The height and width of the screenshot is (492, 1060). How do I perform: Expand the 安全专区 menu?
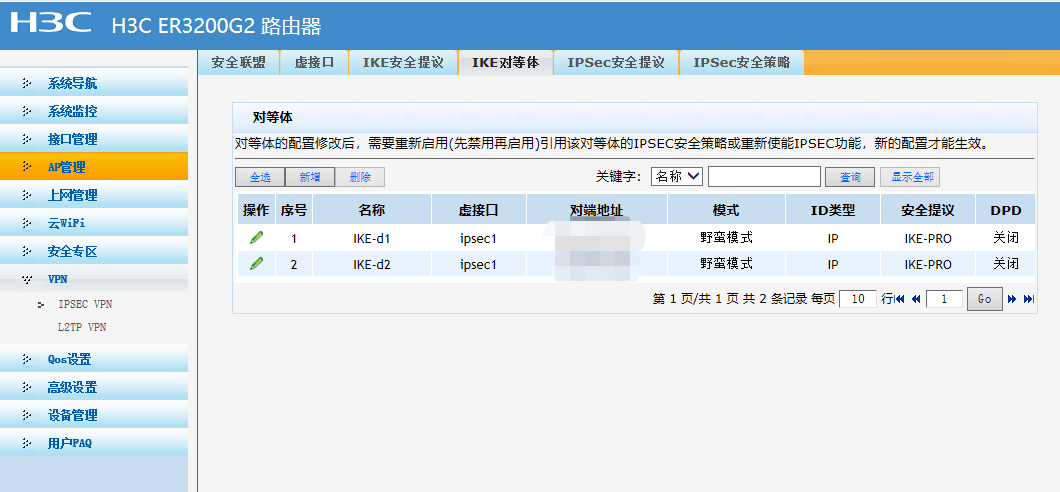94,251
